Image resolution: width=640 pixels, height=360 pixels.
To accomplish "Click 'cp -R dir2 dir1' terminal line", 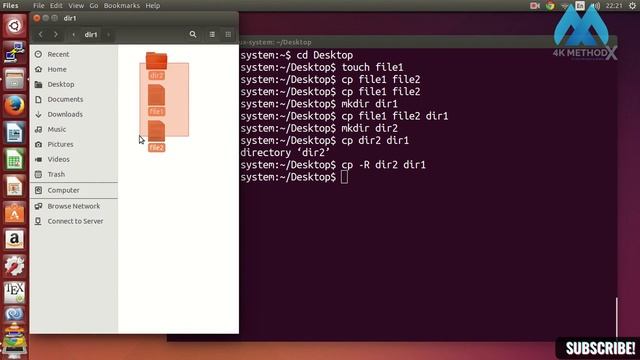I will [x=383, y=165].
